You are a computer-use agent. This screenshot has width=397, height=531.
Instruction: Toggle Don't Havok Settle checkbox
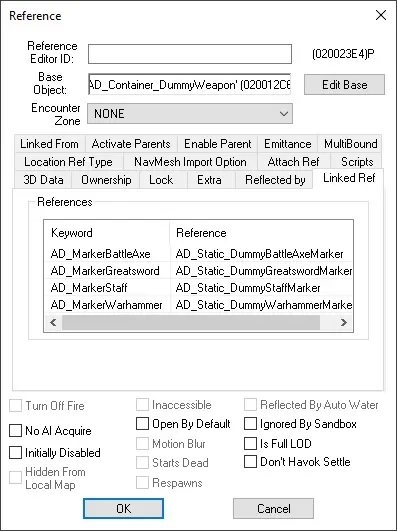click(x=250, y=462)
